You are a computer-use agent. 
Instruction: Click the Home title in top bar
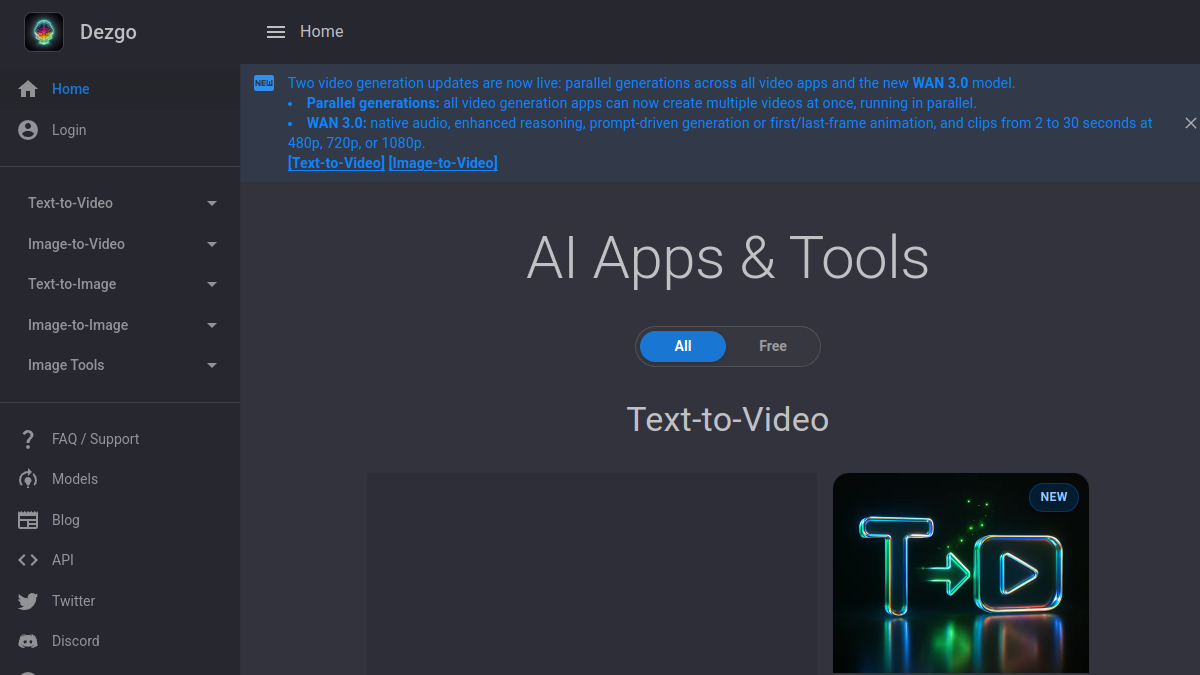pyautogui.click(x=322, y=32)
